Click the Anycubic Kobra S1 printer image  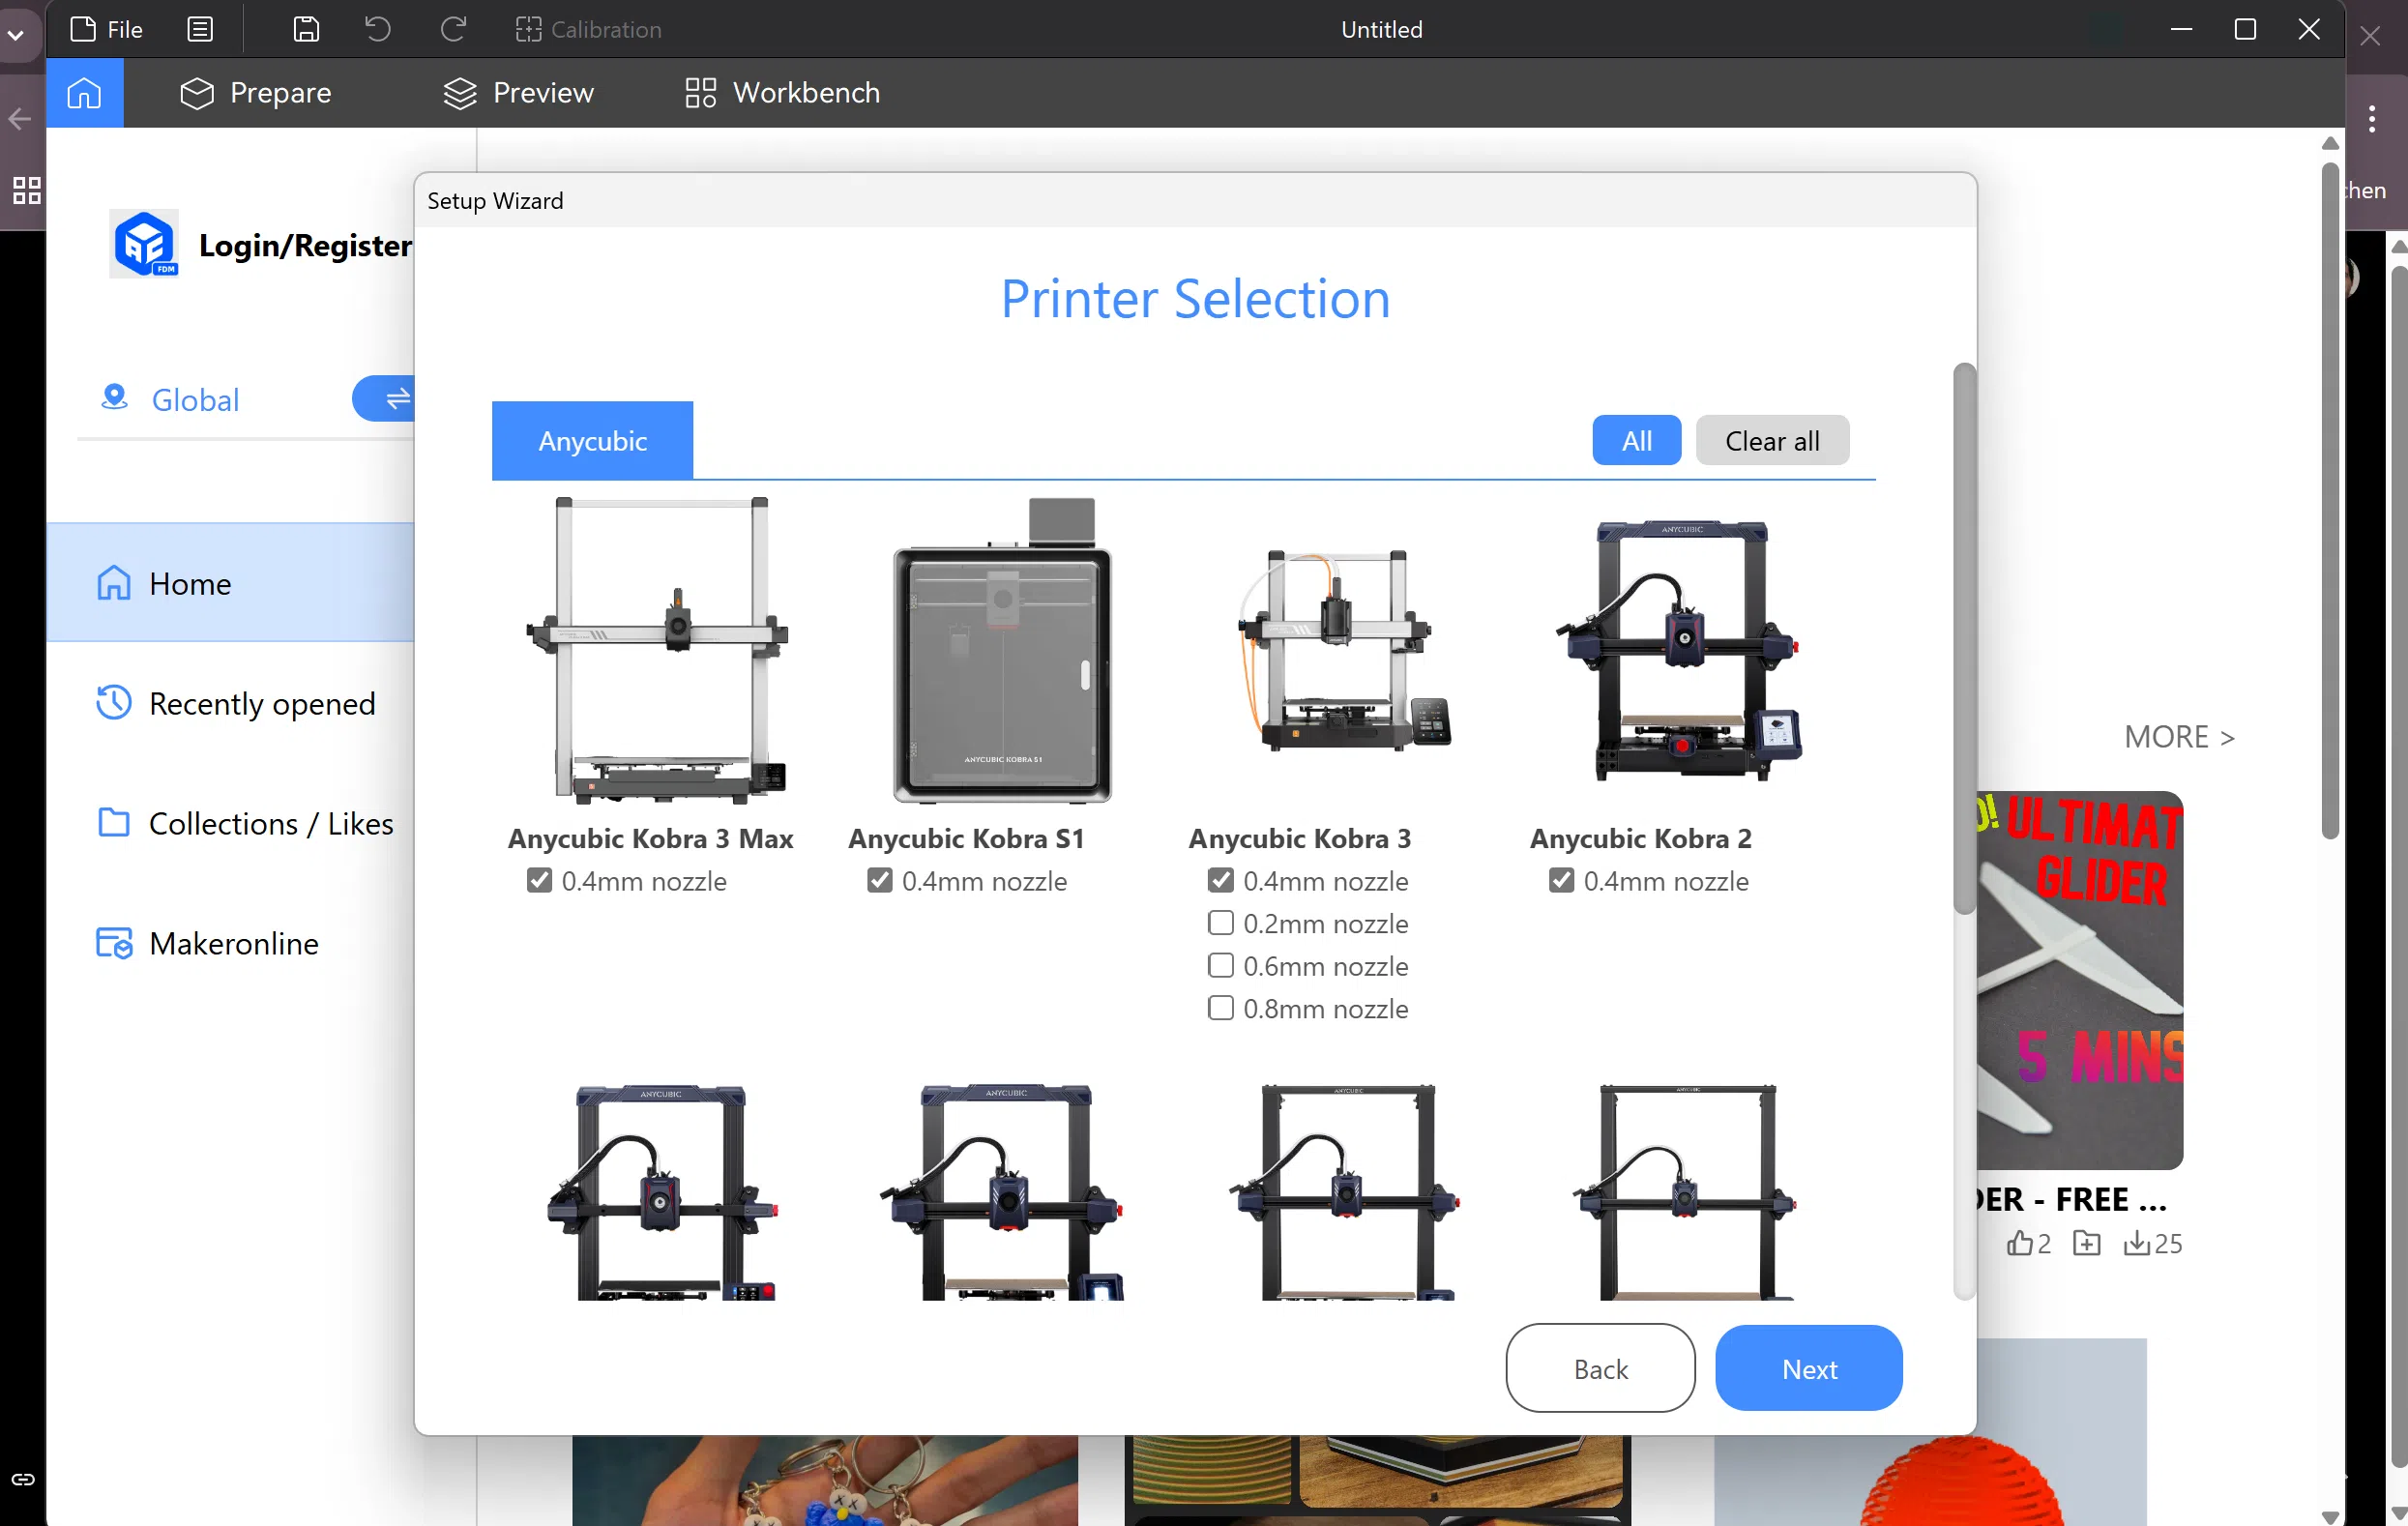pos(1002,650)
